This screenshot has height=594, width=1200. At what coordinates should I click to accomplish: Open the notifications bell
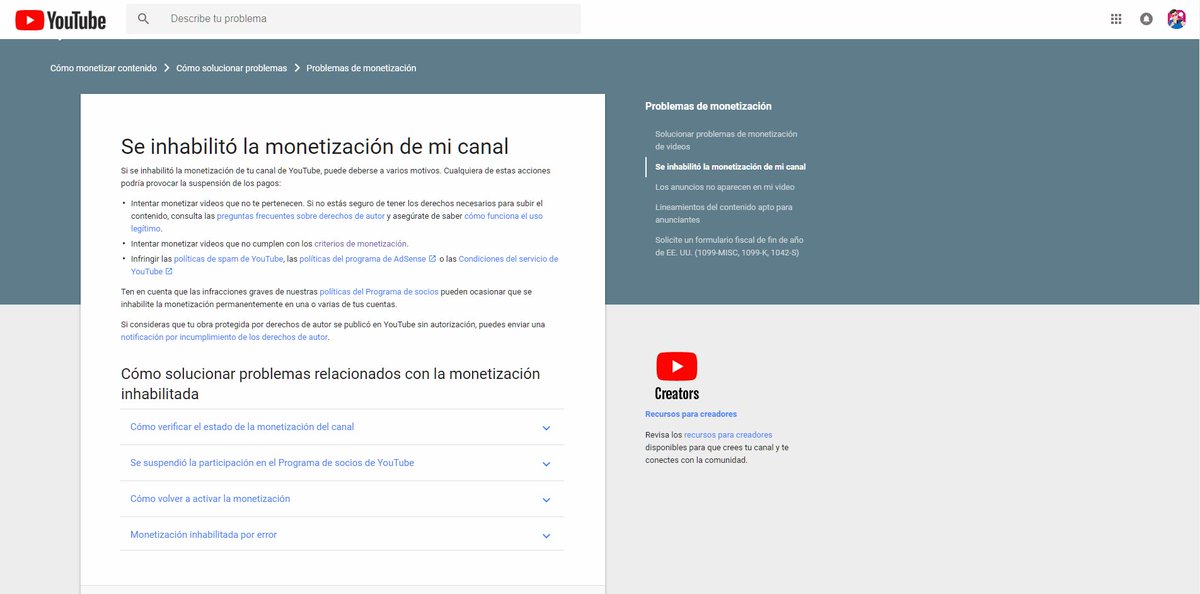pyautogui.click(x=1146, y=19)
